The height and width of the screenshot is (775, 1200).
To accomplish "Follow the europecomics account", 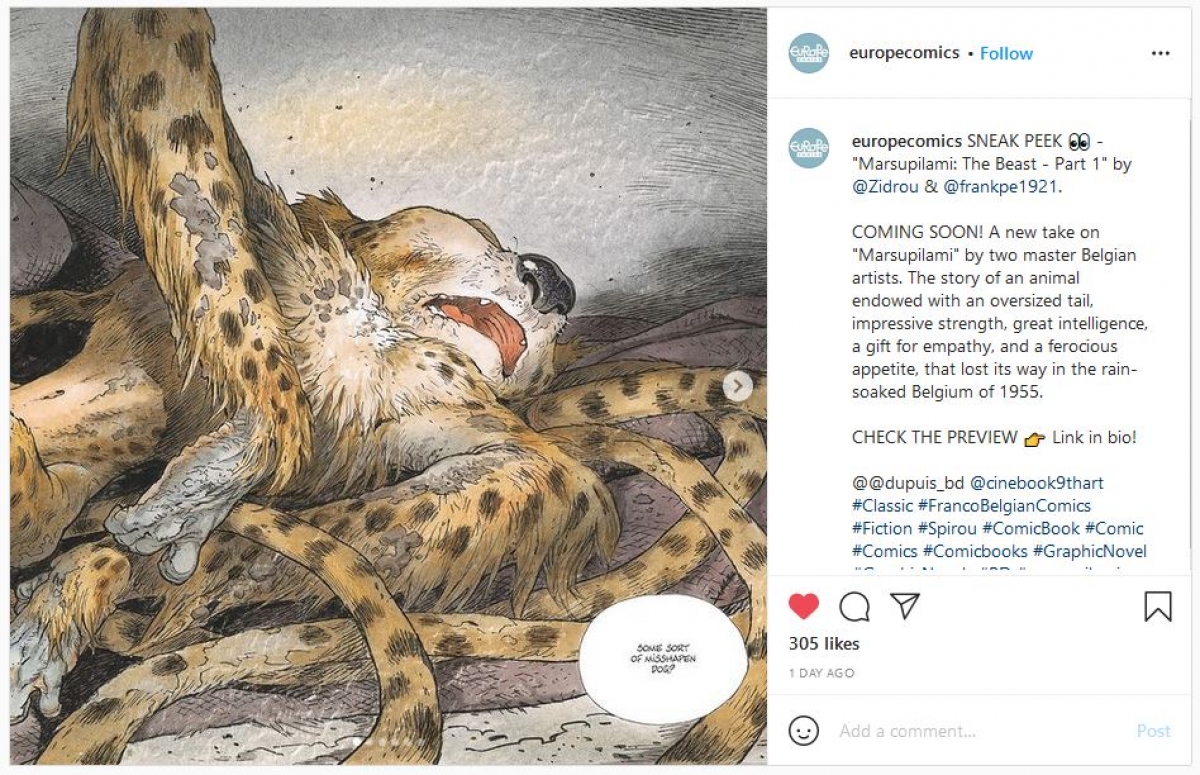I will click(1006, 54).
